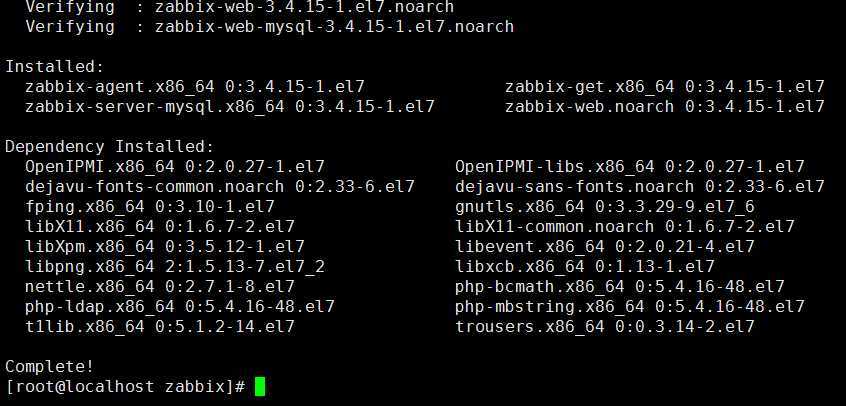The width and height of the screenshot is (846, 406).
Task: Click the gnutls.x86_64 dependency entry
Action: coord(605,206)
